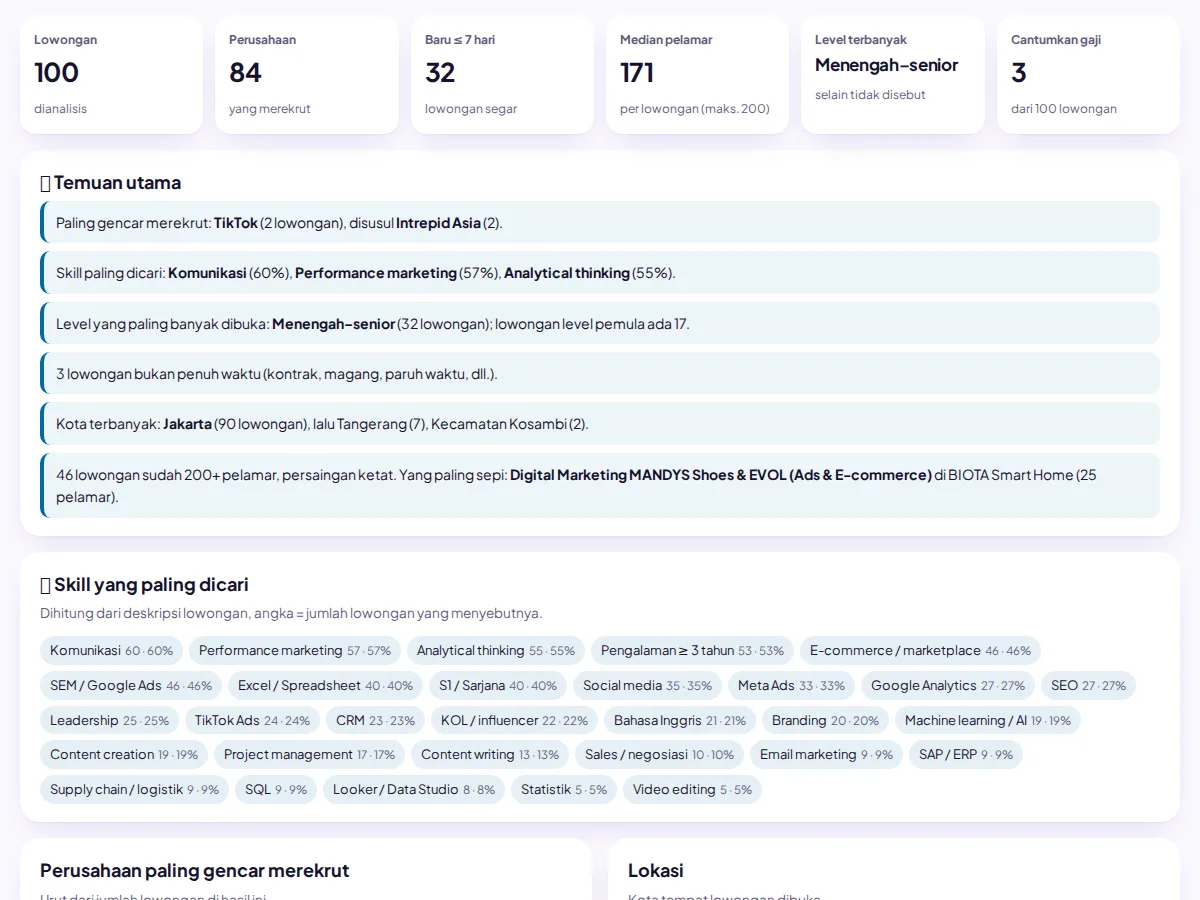Image resolution: width=1200 pixels, height=900 pixels.
Task: Click the 'Pengalaman ≥ 3 tahun' chip
Action: (693, 651)
